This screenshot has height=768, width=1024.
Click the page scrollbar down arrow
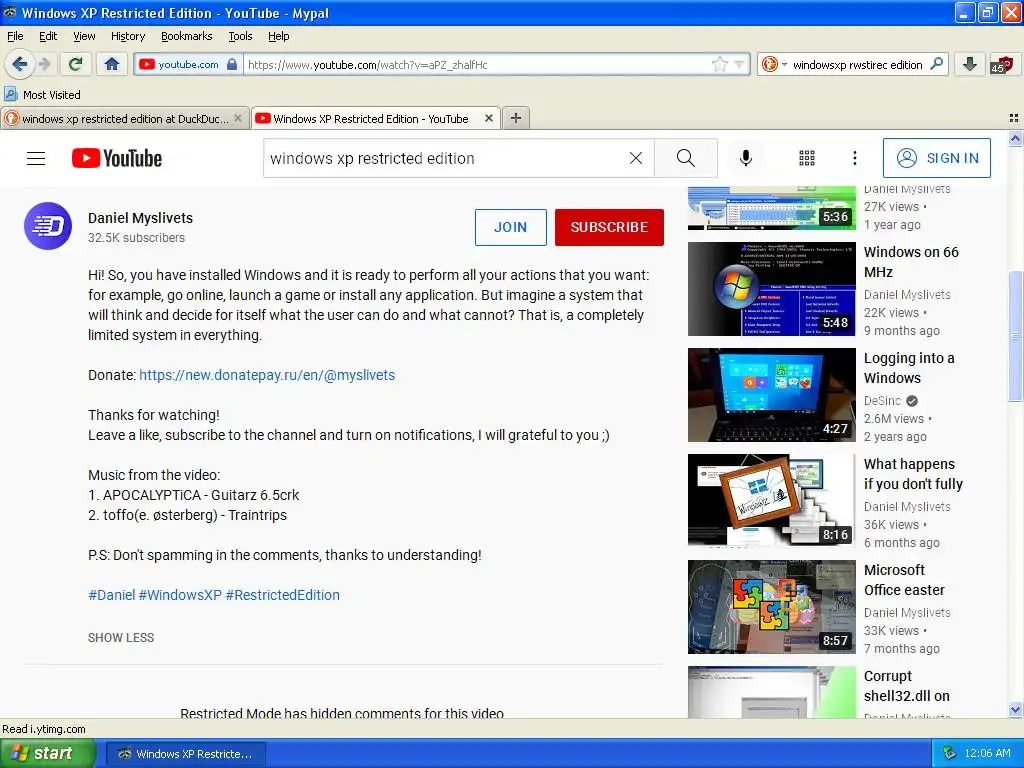point(1015,710)
